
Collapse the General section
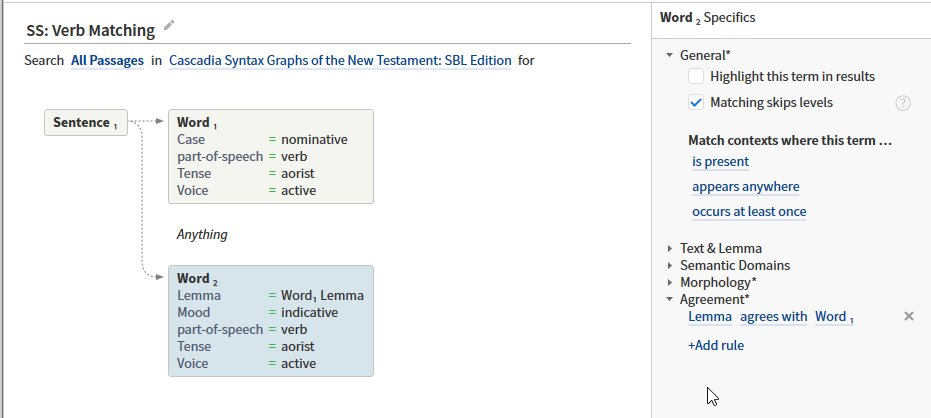click(670, 55)
